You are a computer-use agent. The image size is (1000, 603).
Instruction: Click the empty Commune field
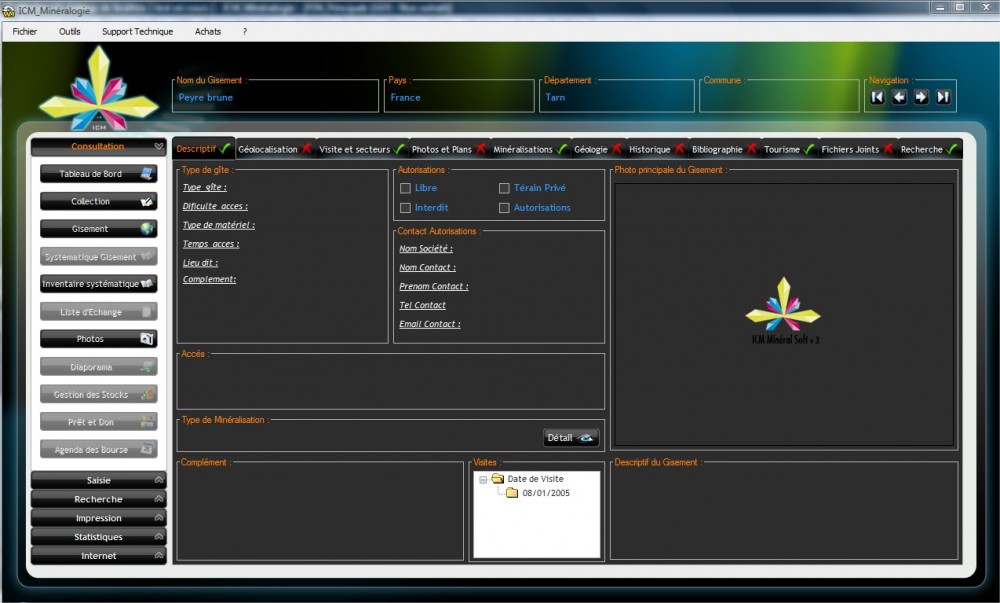tap(779, 98)
